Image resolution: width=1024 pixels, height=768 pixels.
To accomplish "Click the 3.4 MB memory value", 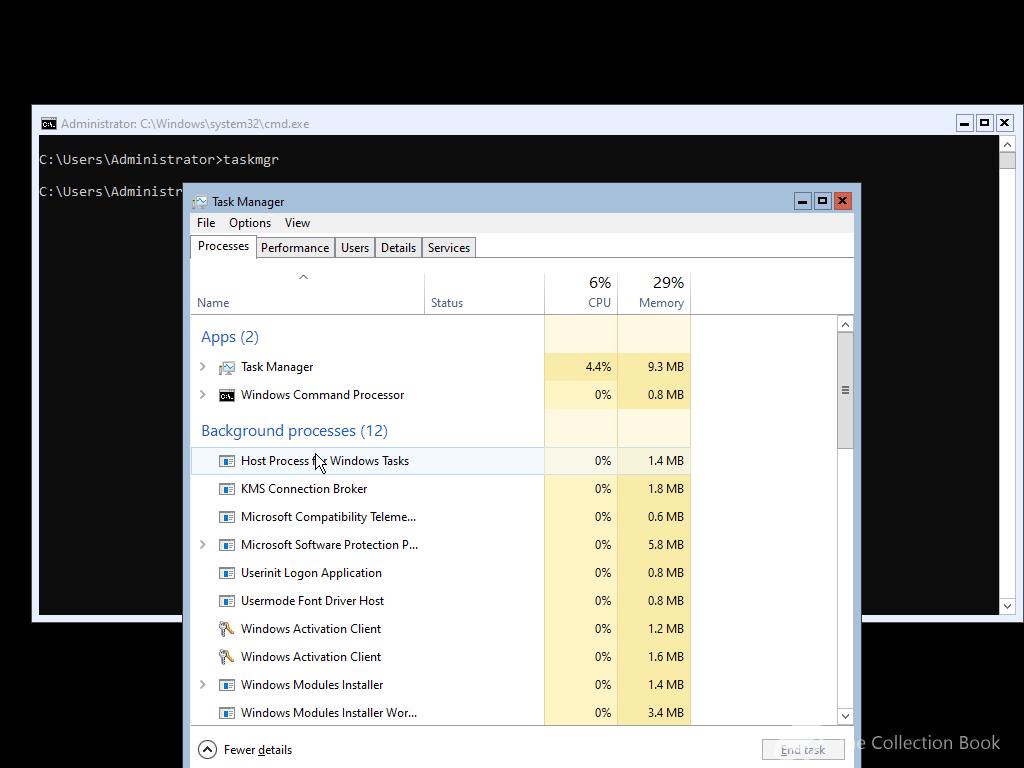I will pyautogui.click(x=665, y=712).
